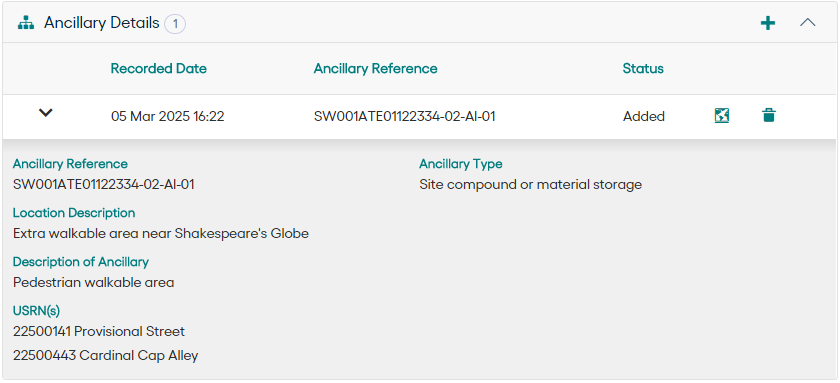Sort by Status column header
The width and height of the screenshot is (840, 383).
(643, 69)
